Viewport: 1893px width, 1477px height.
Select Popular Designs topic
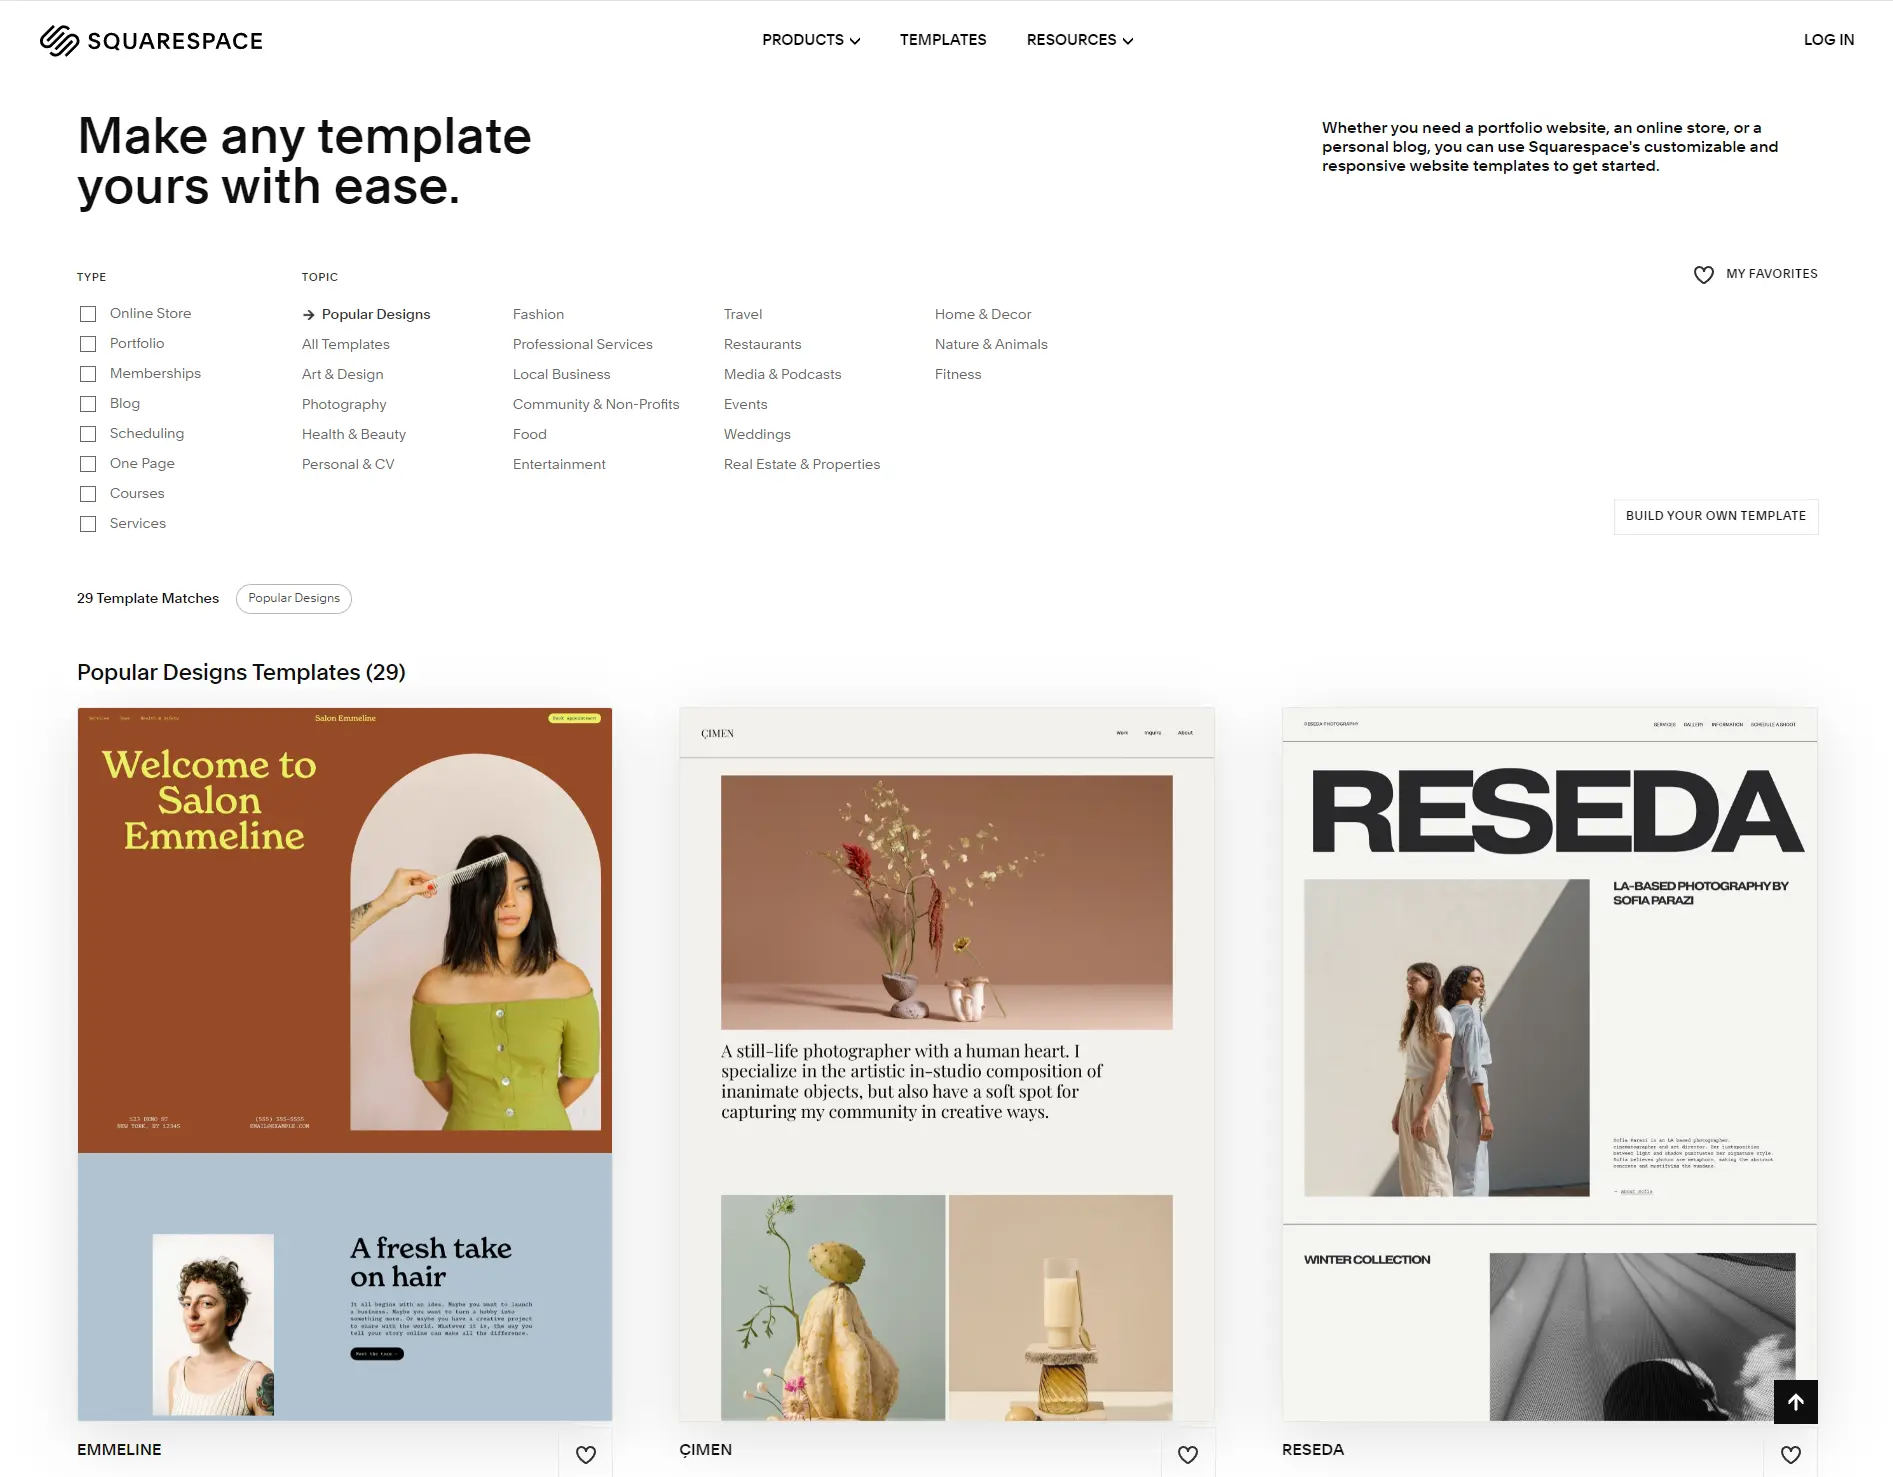376,314
